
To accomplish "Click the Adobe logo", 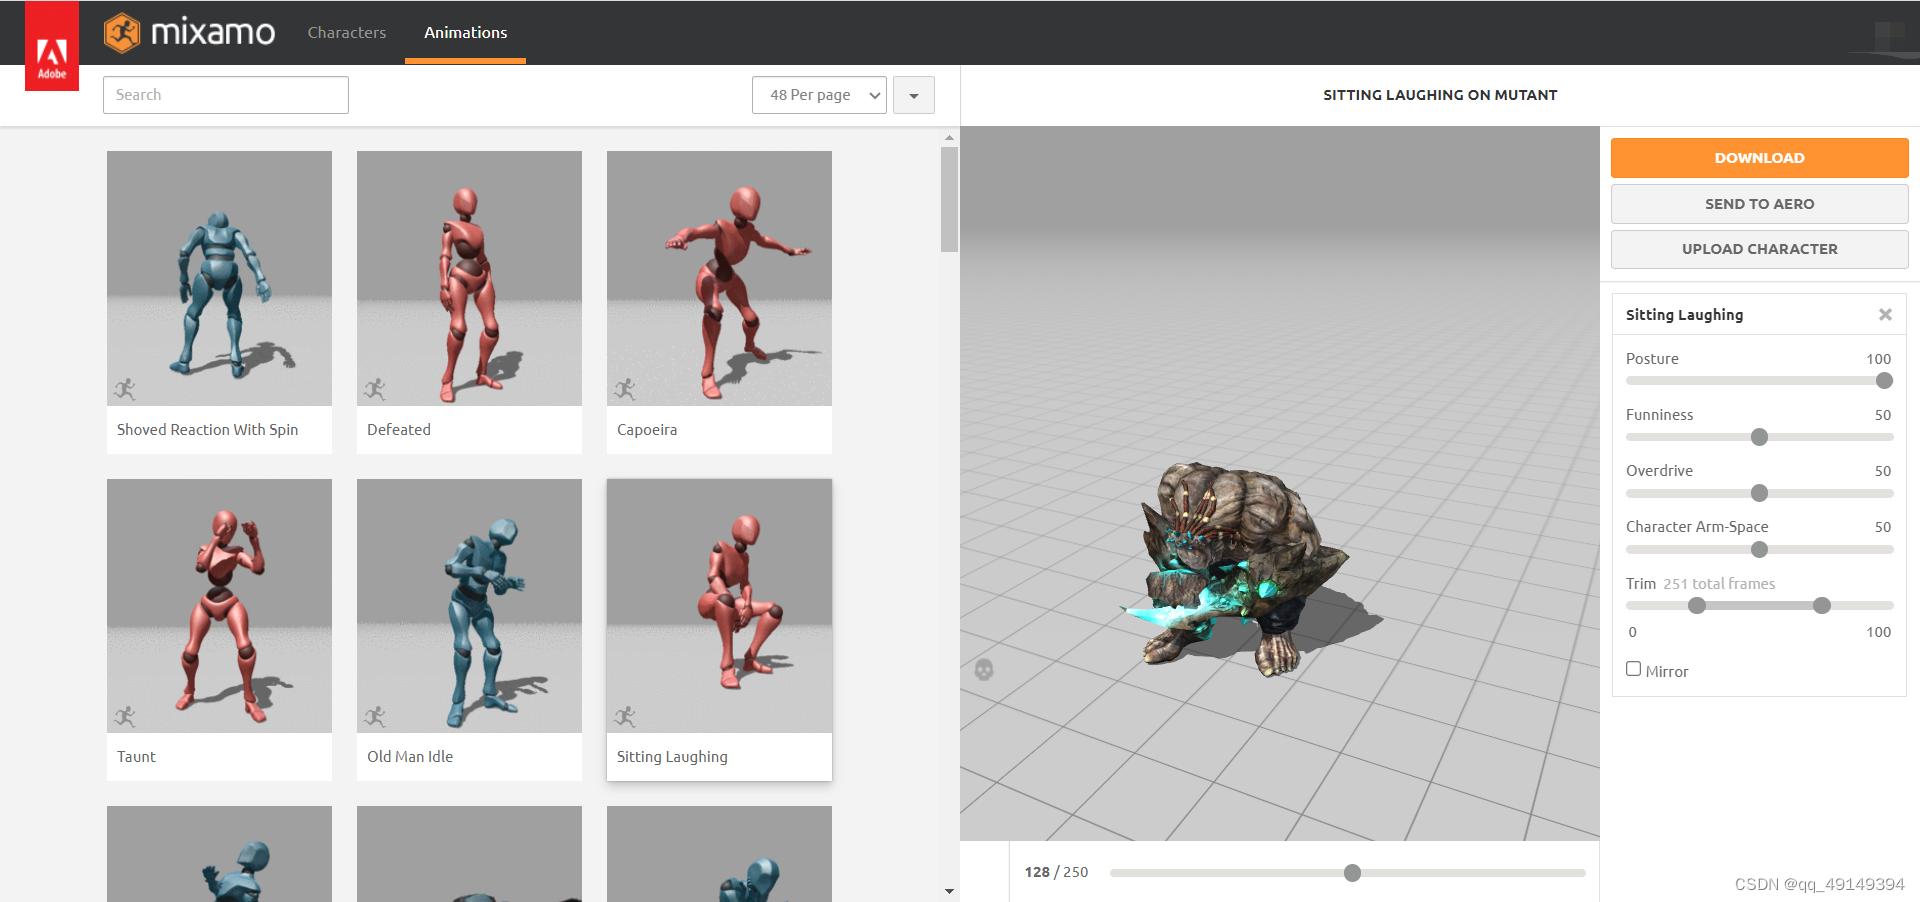I will pos(52,46).
